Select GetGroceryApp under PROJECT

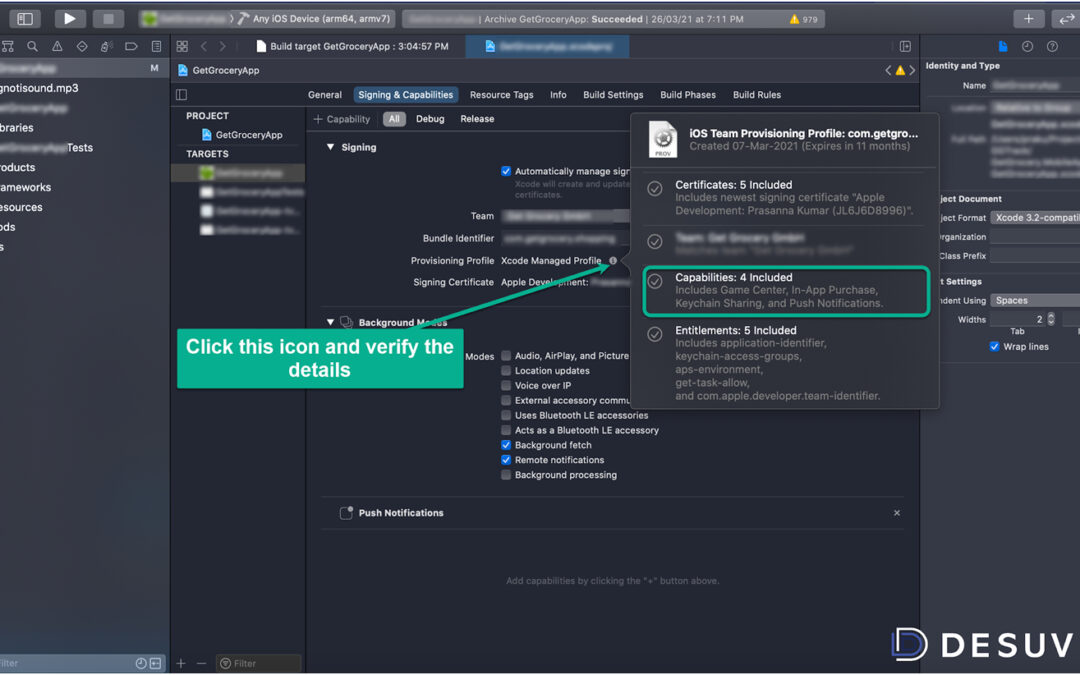click(x=242, y=135)
